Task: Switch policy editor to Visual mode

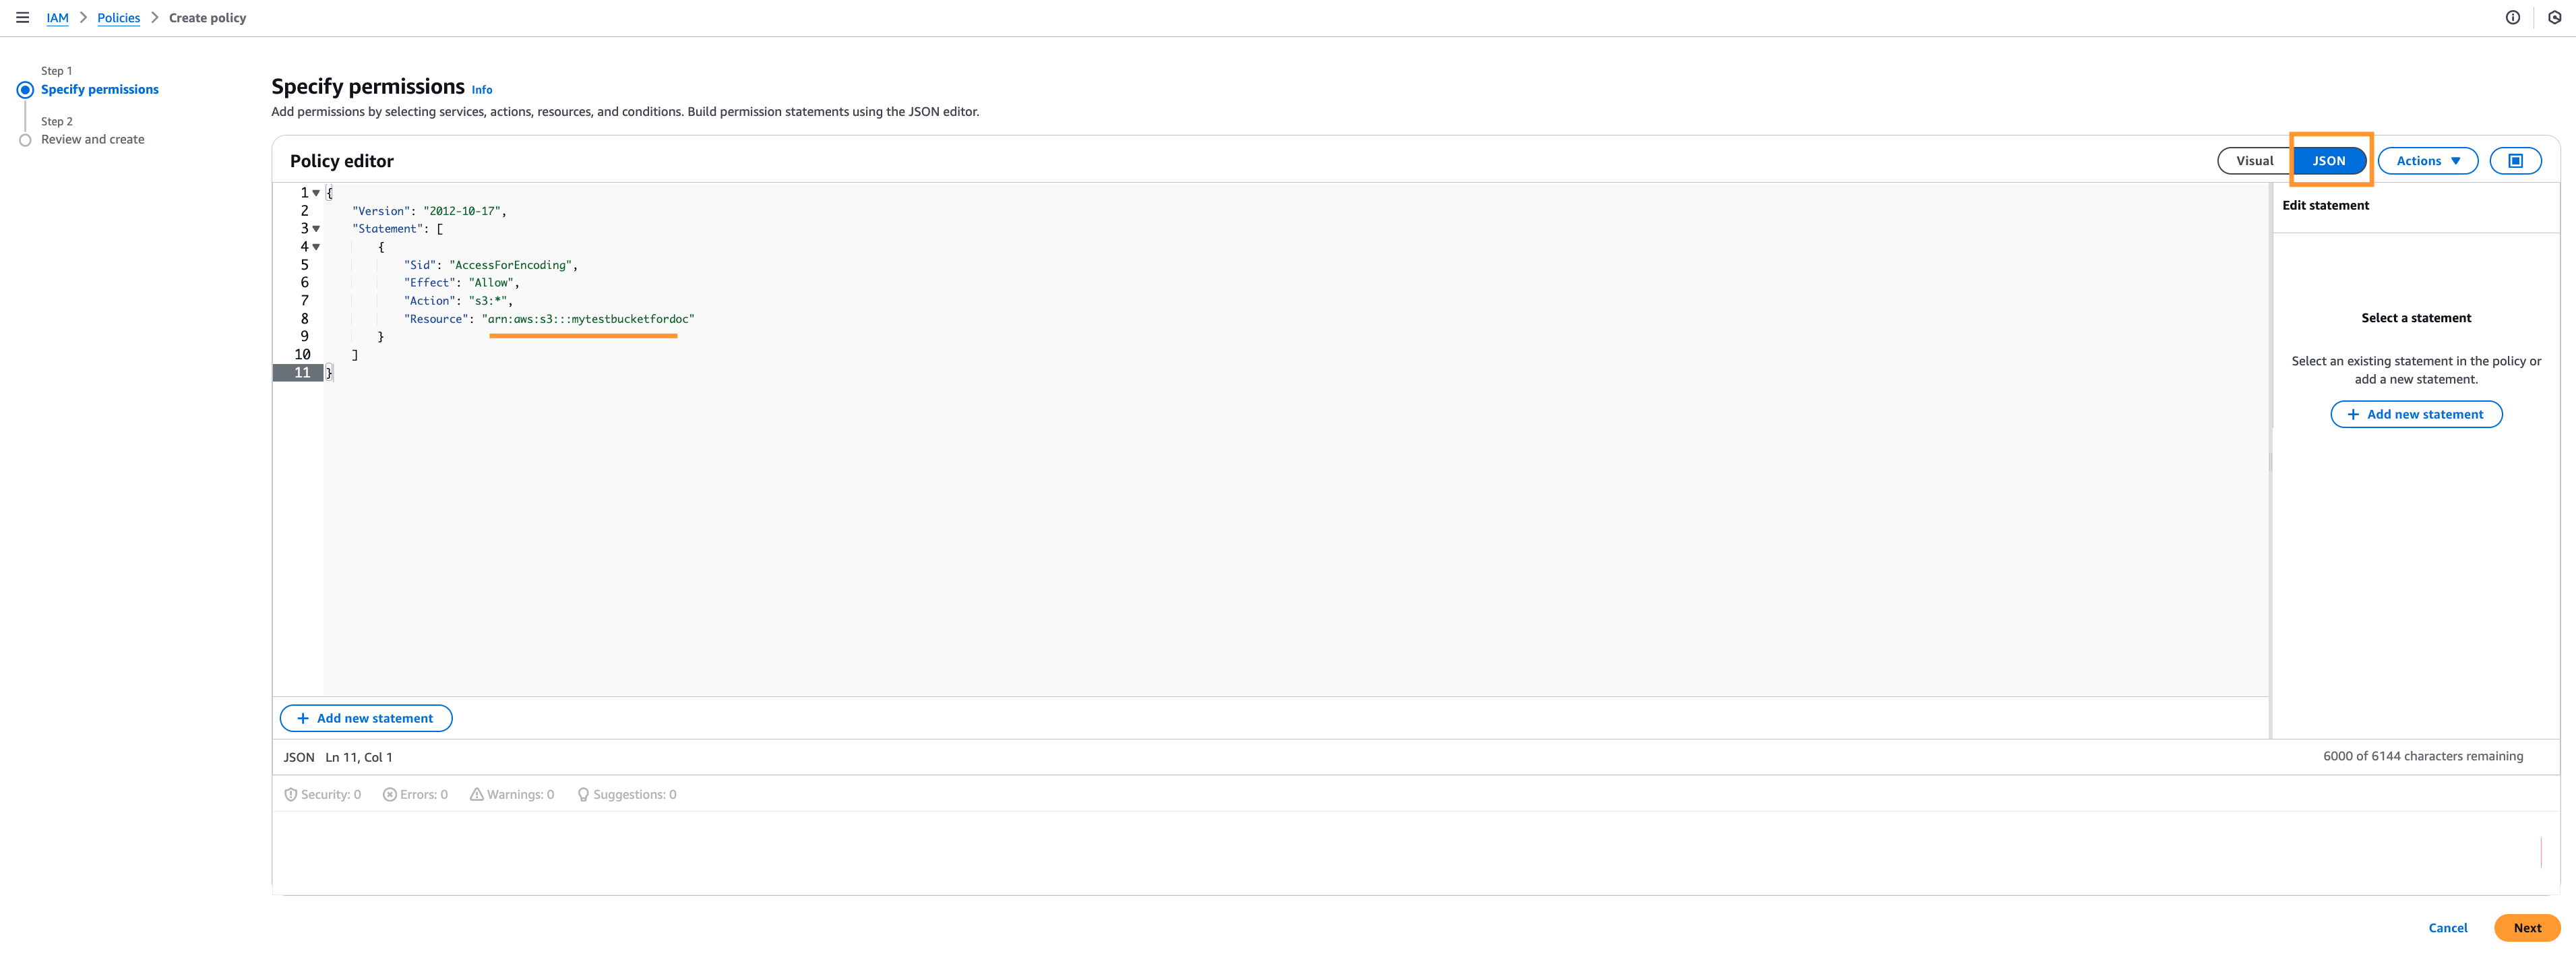Action: point(2254,161)
